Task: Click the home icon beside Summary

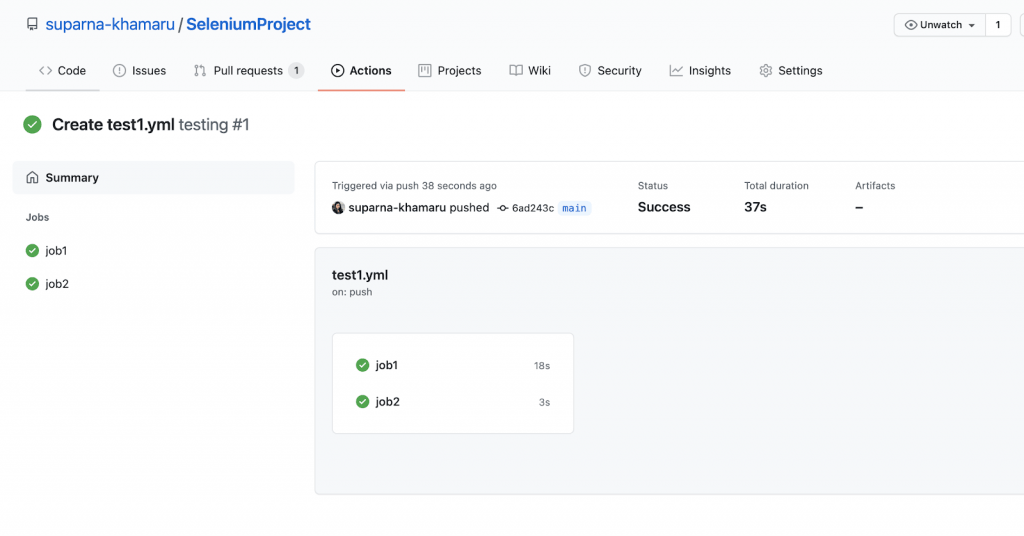Action: click(x=32, y=178)
